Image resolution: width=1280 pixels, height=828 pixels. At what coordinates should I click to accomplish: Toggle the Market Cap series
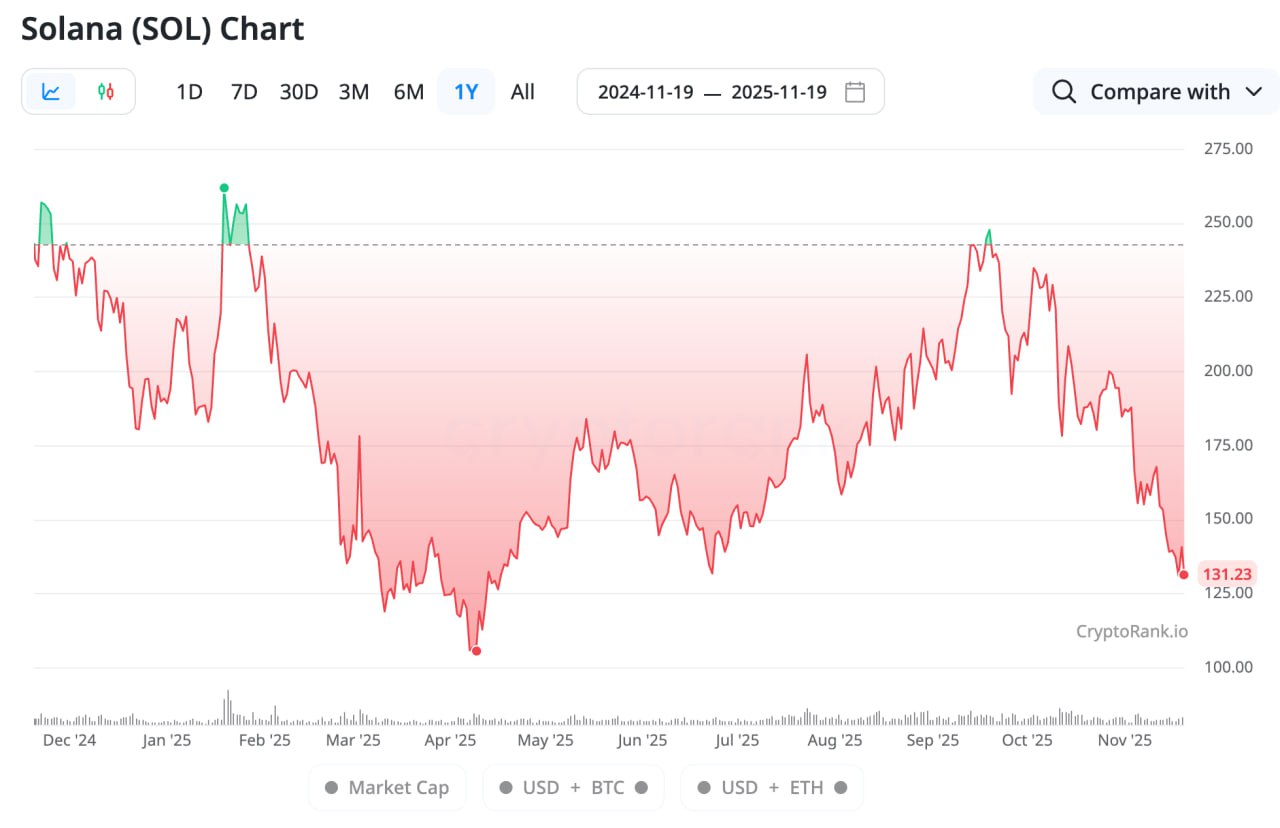tap(386, 788)
